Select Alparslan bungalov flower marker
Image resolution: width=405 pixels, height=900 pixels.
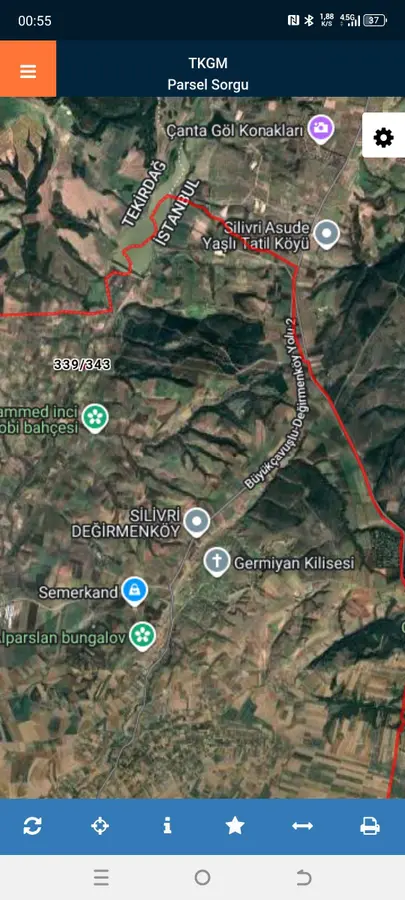click(x=142, y=635)
